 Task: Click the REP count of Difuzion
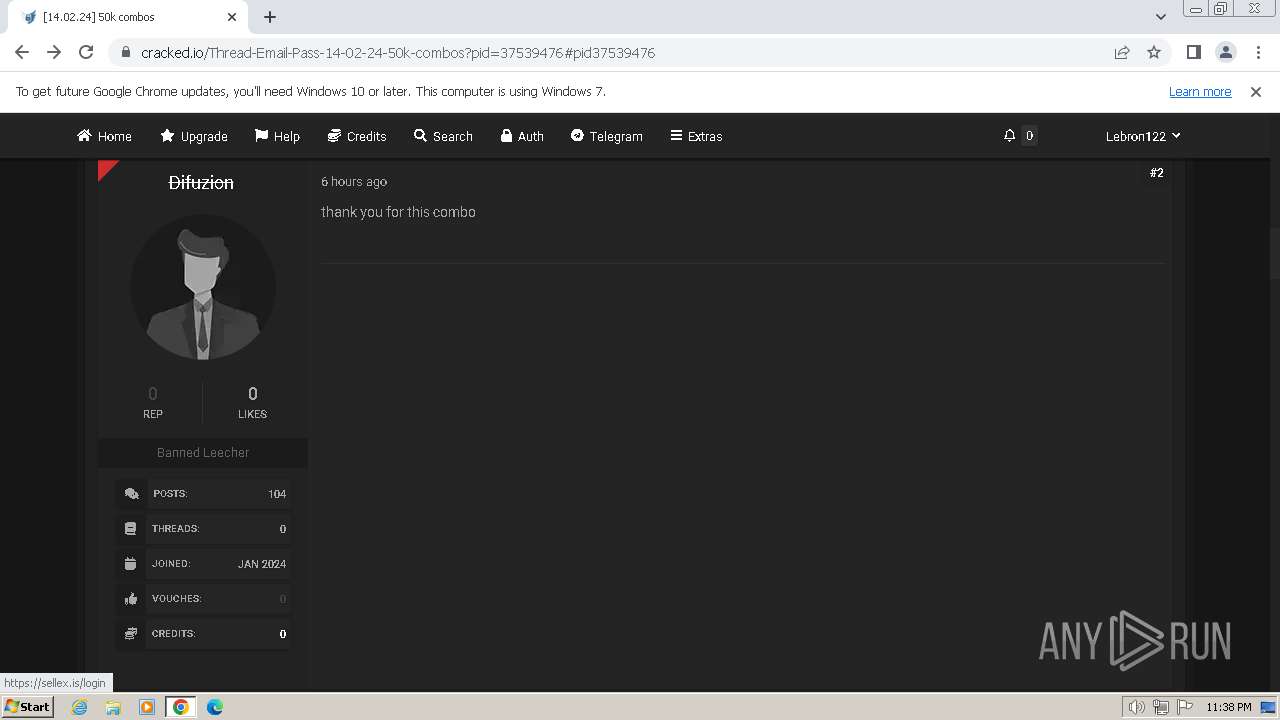coord(153,394)
